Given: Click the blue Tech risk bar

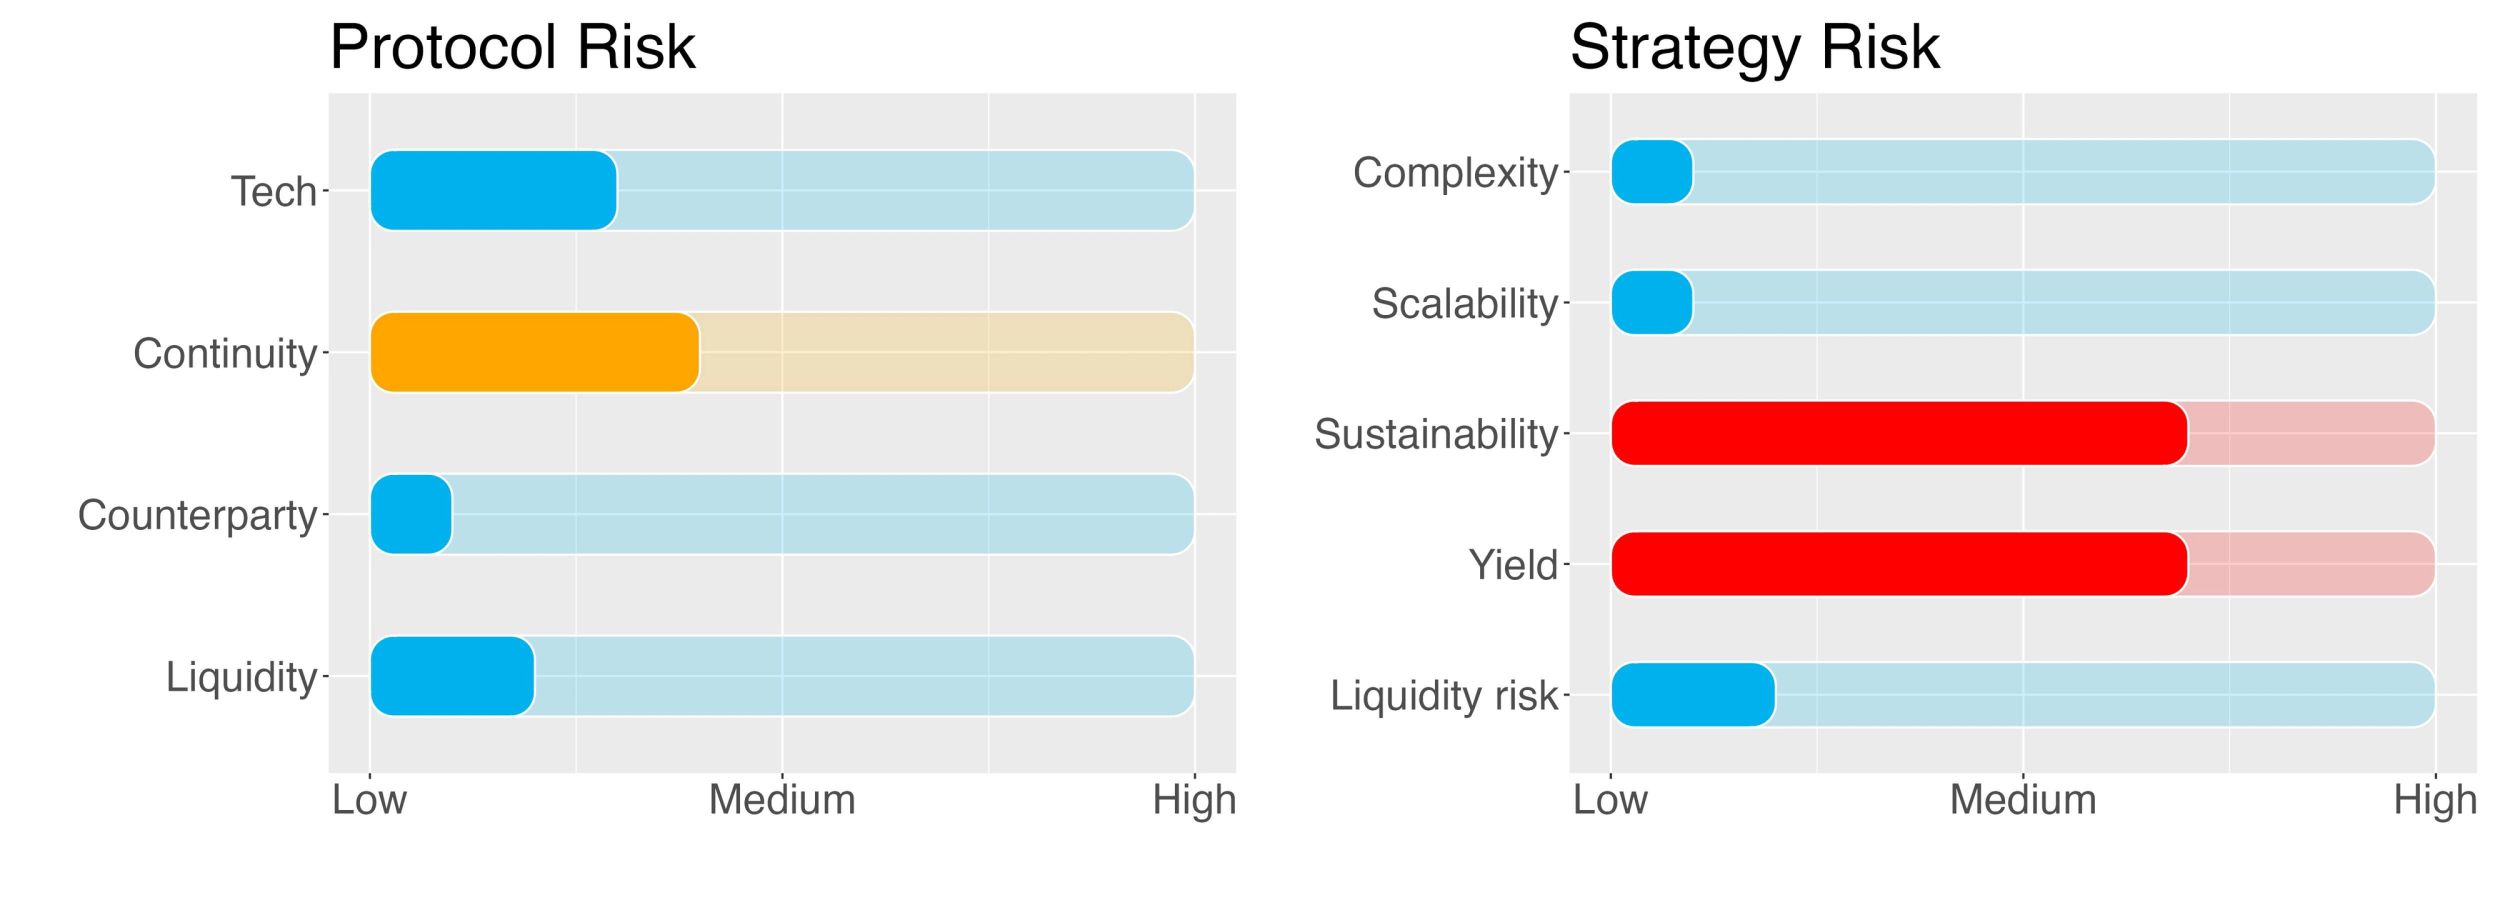Looking at the screenshot, I should click(x=494, y=190).
